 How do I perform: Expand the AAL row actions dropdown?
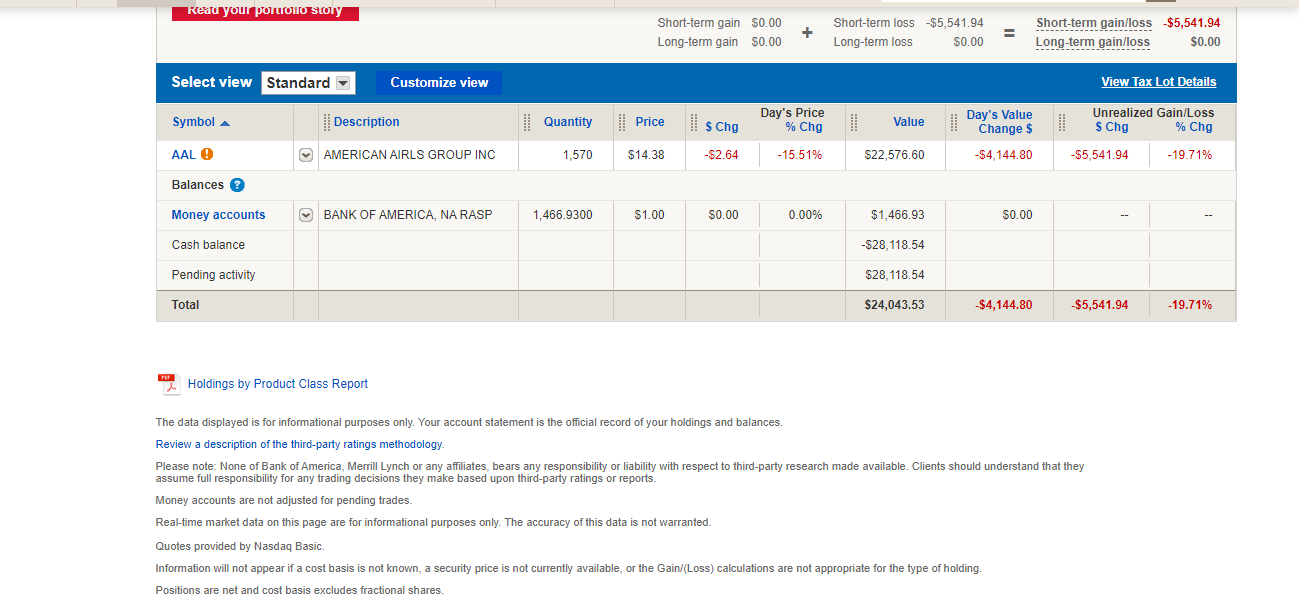point(306,155)
